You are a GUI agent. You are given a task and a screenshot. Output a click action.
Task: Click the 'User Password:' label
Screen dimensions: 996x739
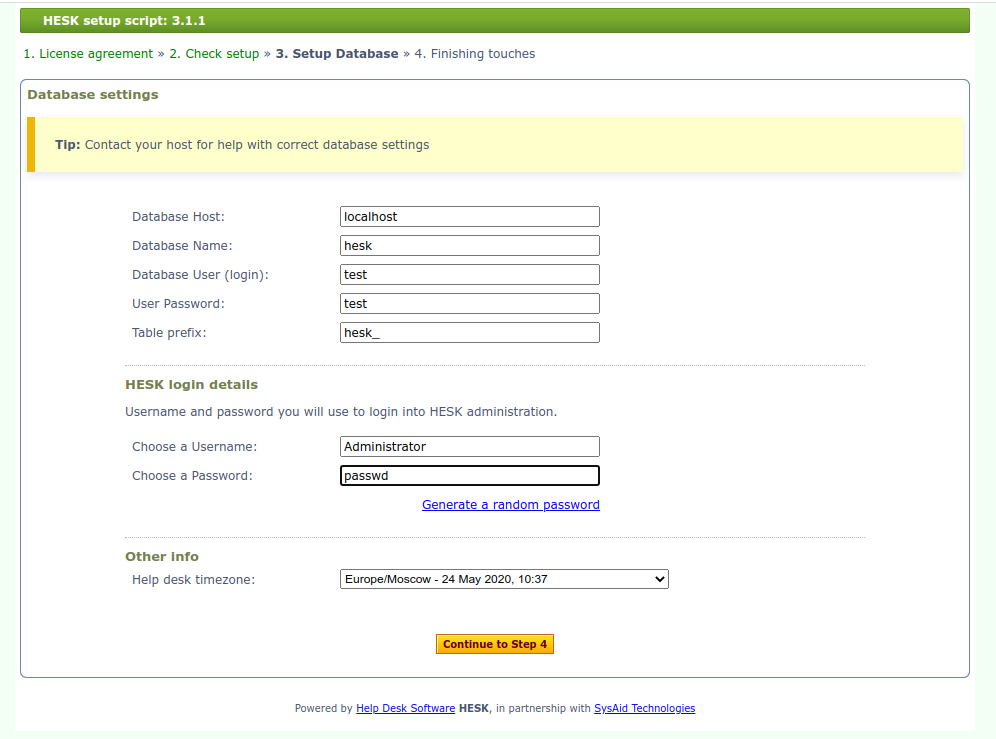point(178,304)
